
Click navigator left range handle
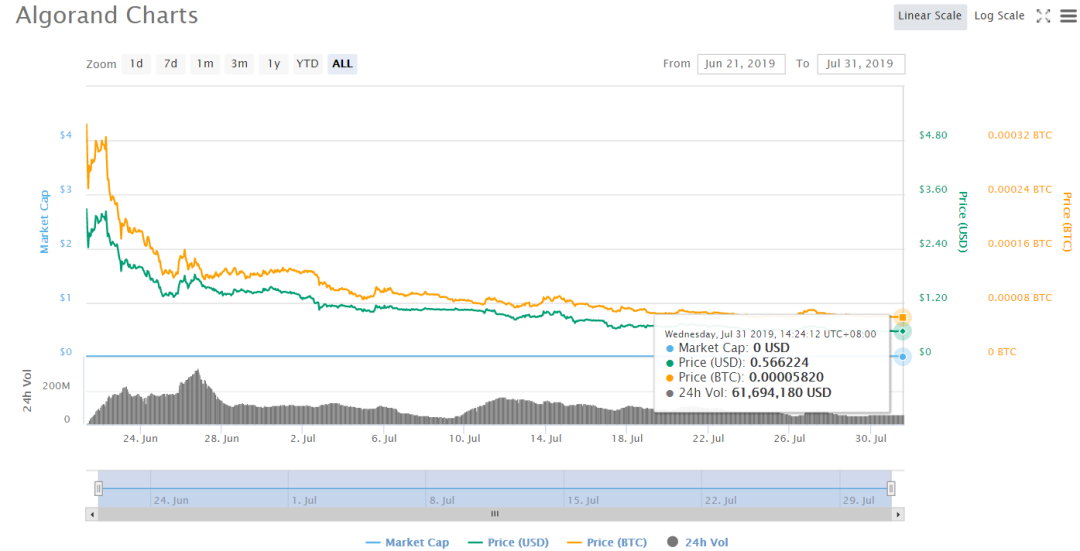tap(98, 488)
